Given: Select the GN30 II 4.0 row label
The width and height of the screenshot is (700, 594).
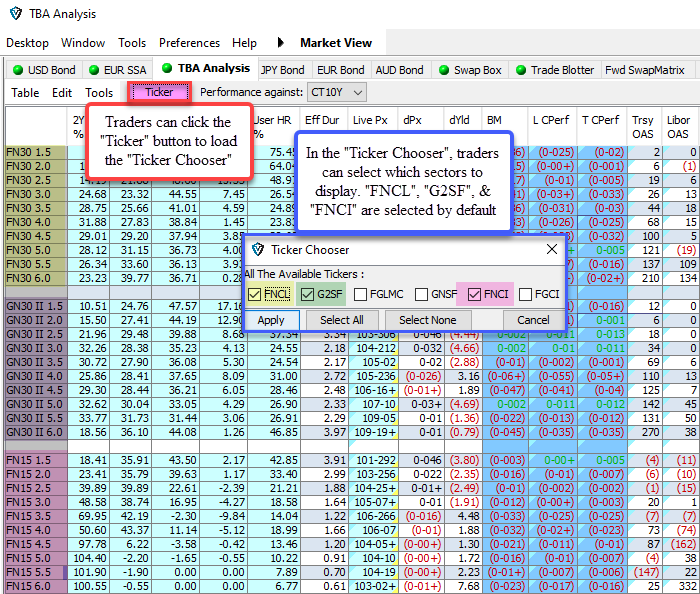Looking at the screenshot, I should pos(36,376).
